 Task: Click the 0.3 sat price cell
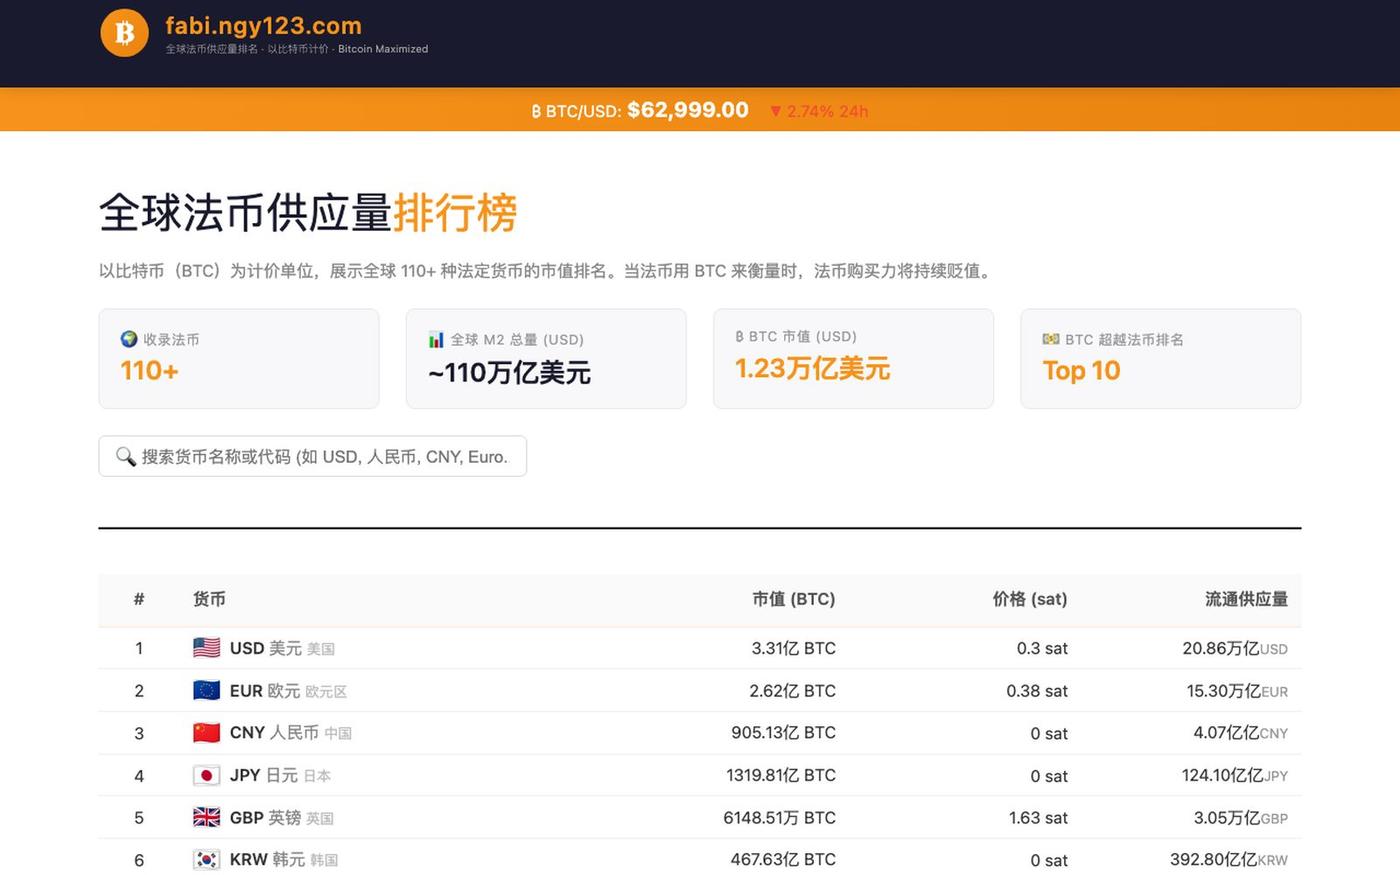coord(1042,648)
